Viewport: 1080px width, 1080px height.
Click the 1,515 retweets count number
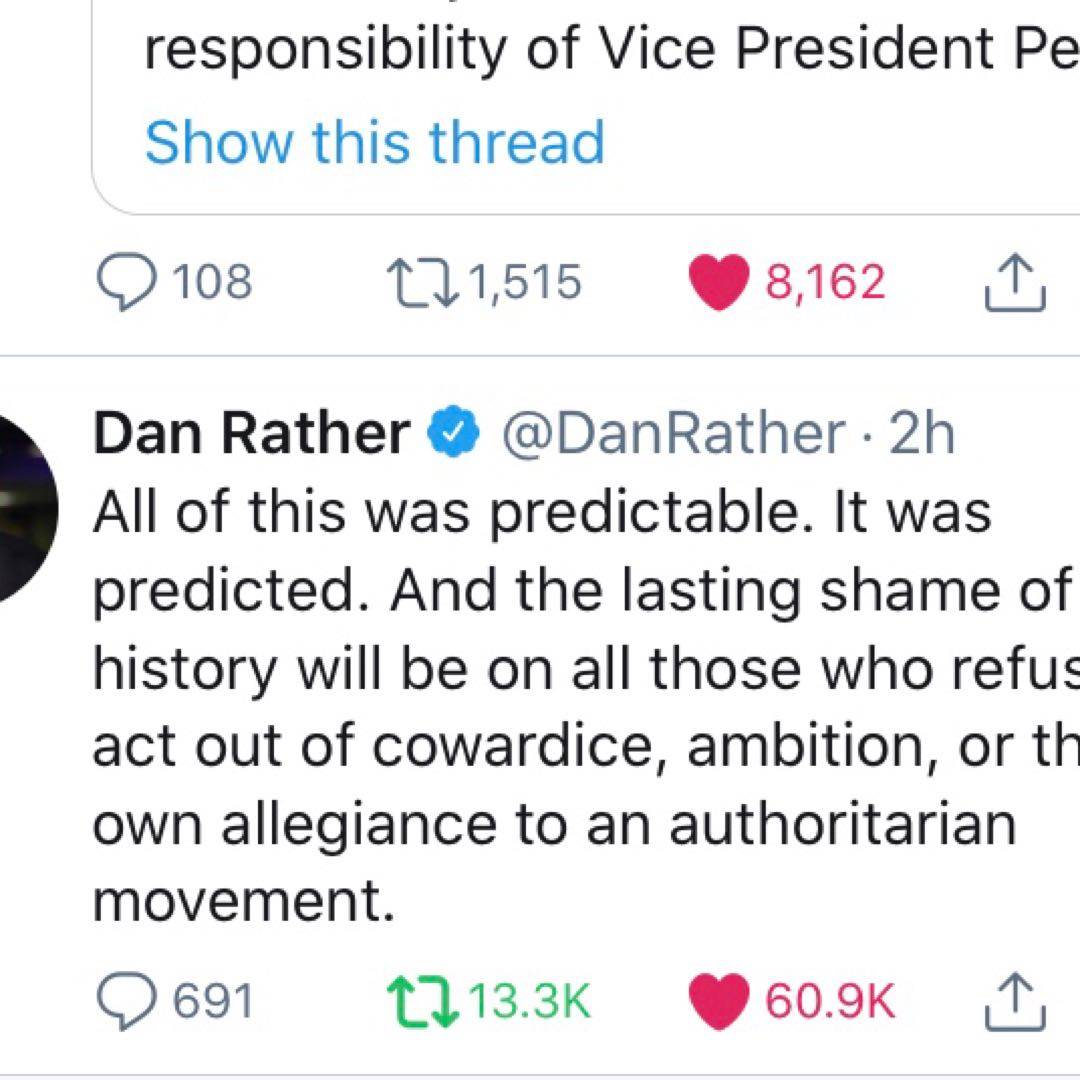click(523, 283)
